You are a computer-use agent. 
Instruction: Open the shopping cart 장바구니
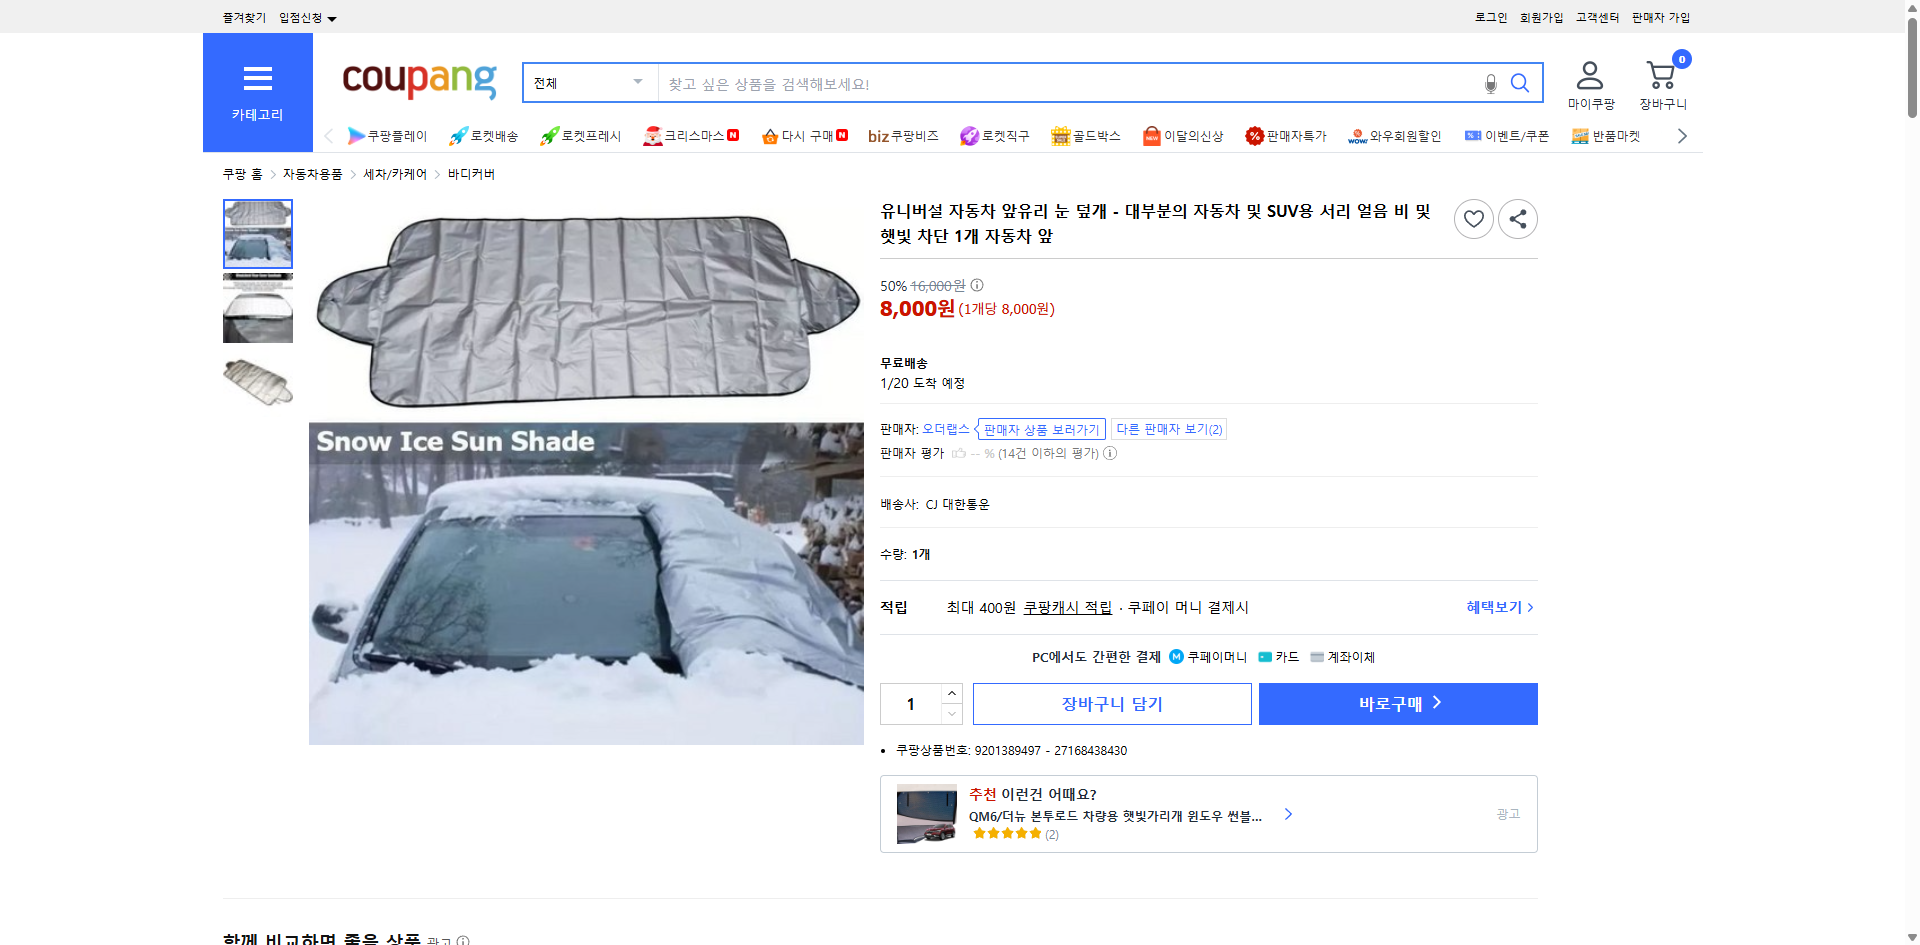tap(1660, 75)
